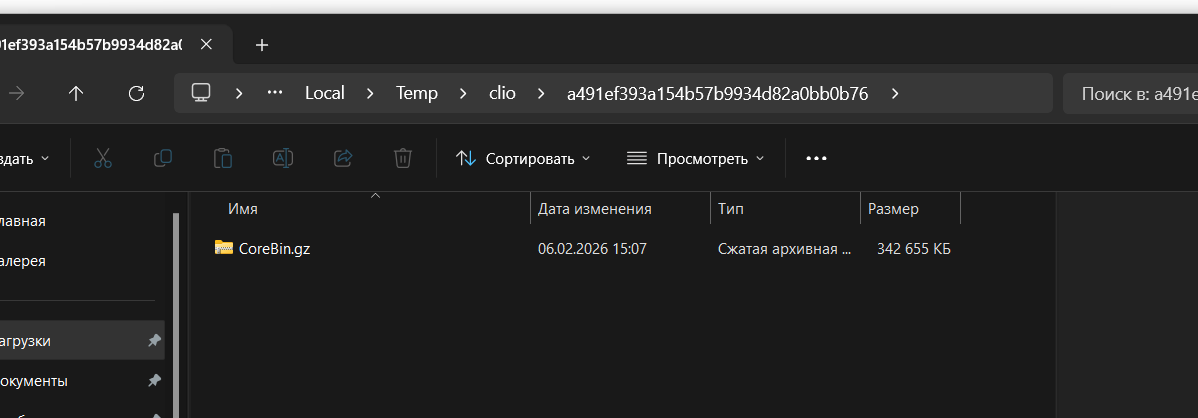1198x418 pixels.
Task: Click the Cut scissors icon
Action: click(102, 158)
